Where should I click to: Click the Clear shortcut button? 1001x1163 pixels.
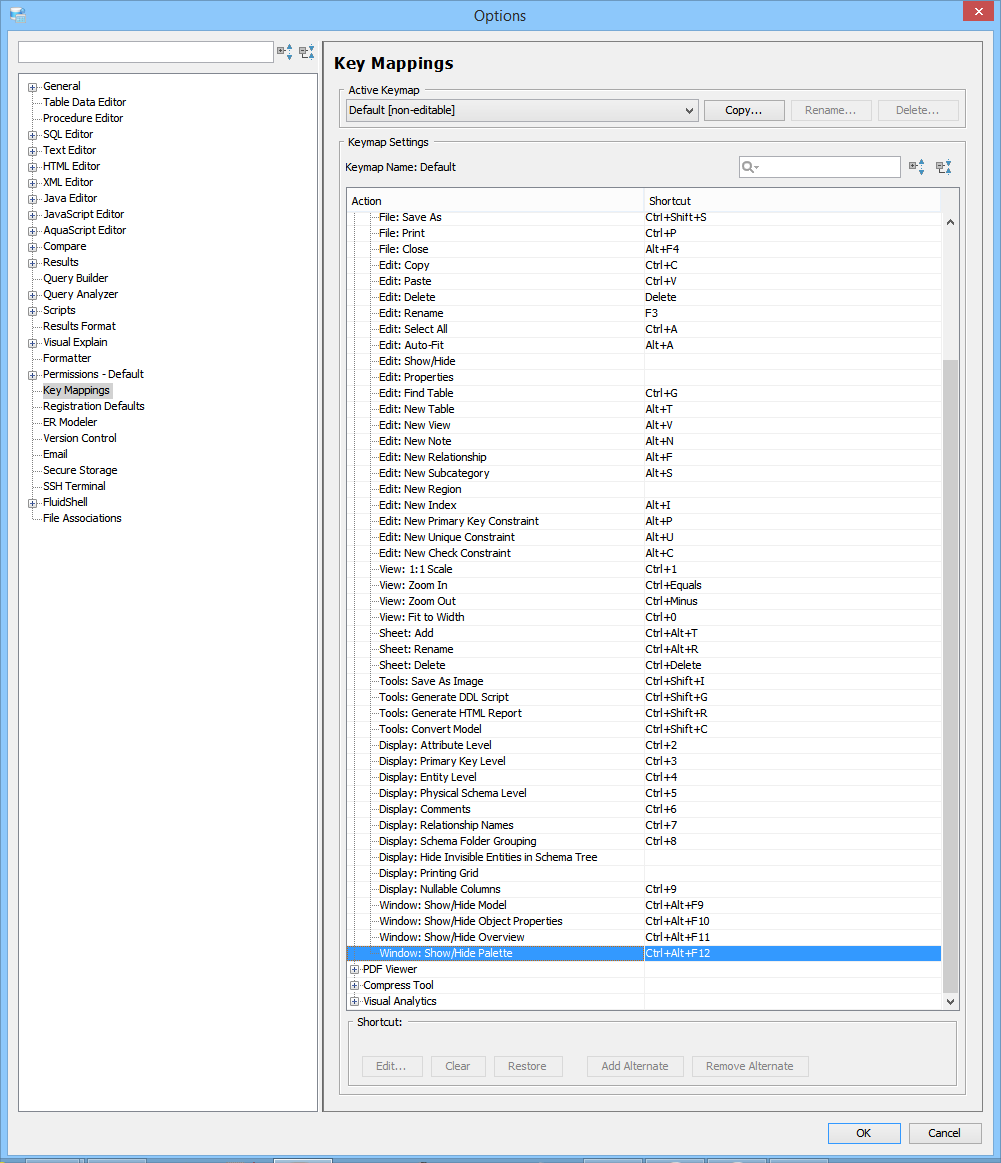457,1067
